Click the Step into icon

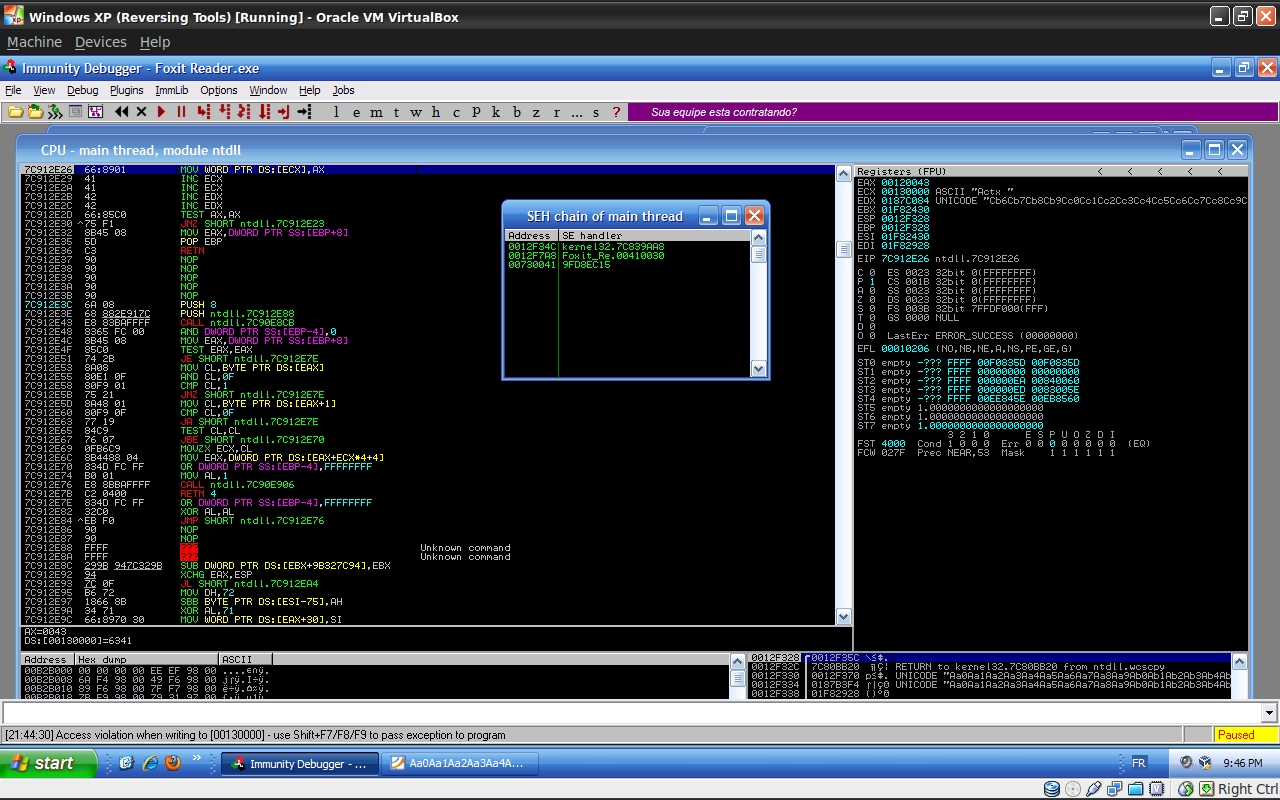coord(204,111)
